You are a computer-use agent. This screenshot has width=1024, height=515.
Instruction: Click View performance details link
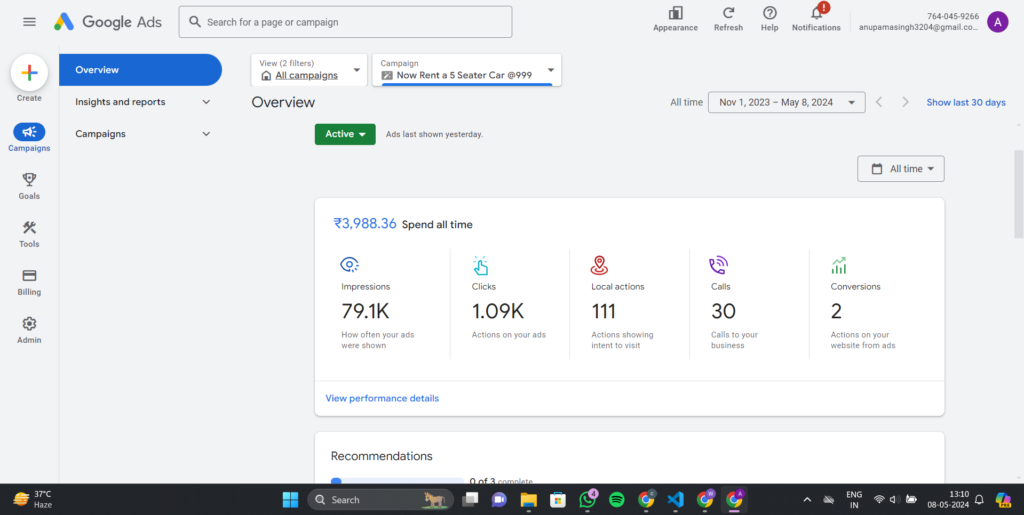coord(382,398)
